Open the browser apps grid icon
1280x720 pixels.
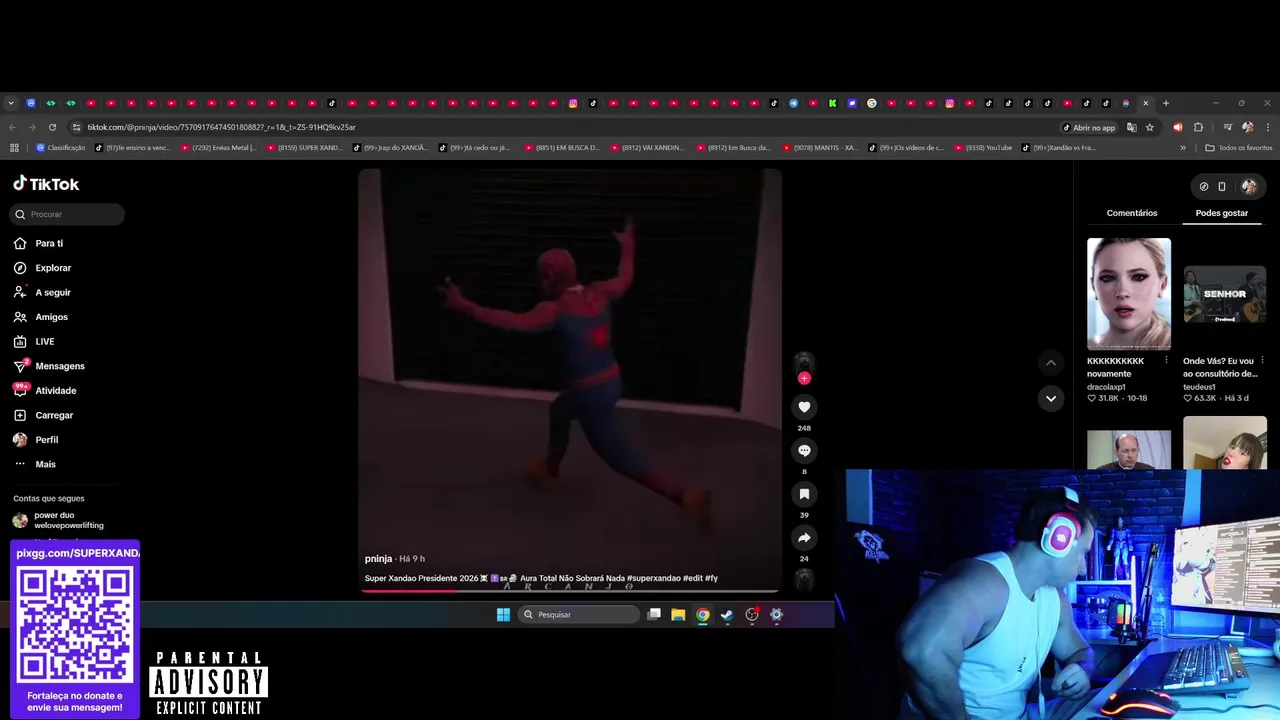(x=14, y=148)
